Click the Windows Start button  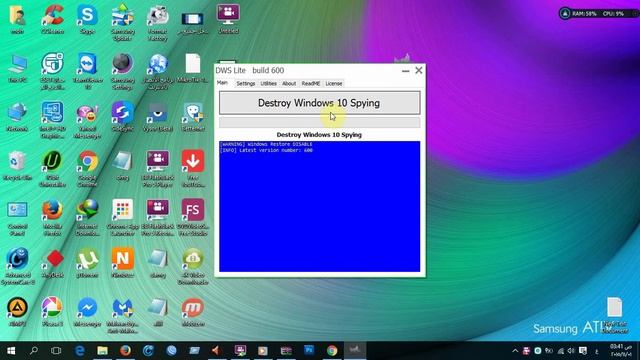coord(11,351)
